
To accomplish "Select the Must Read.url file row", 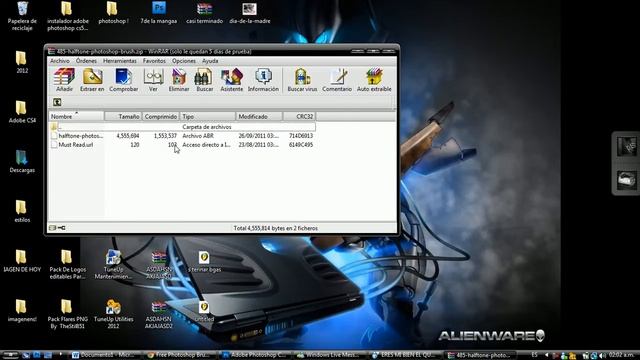I will pyautogui.click(x=182, y=144).
